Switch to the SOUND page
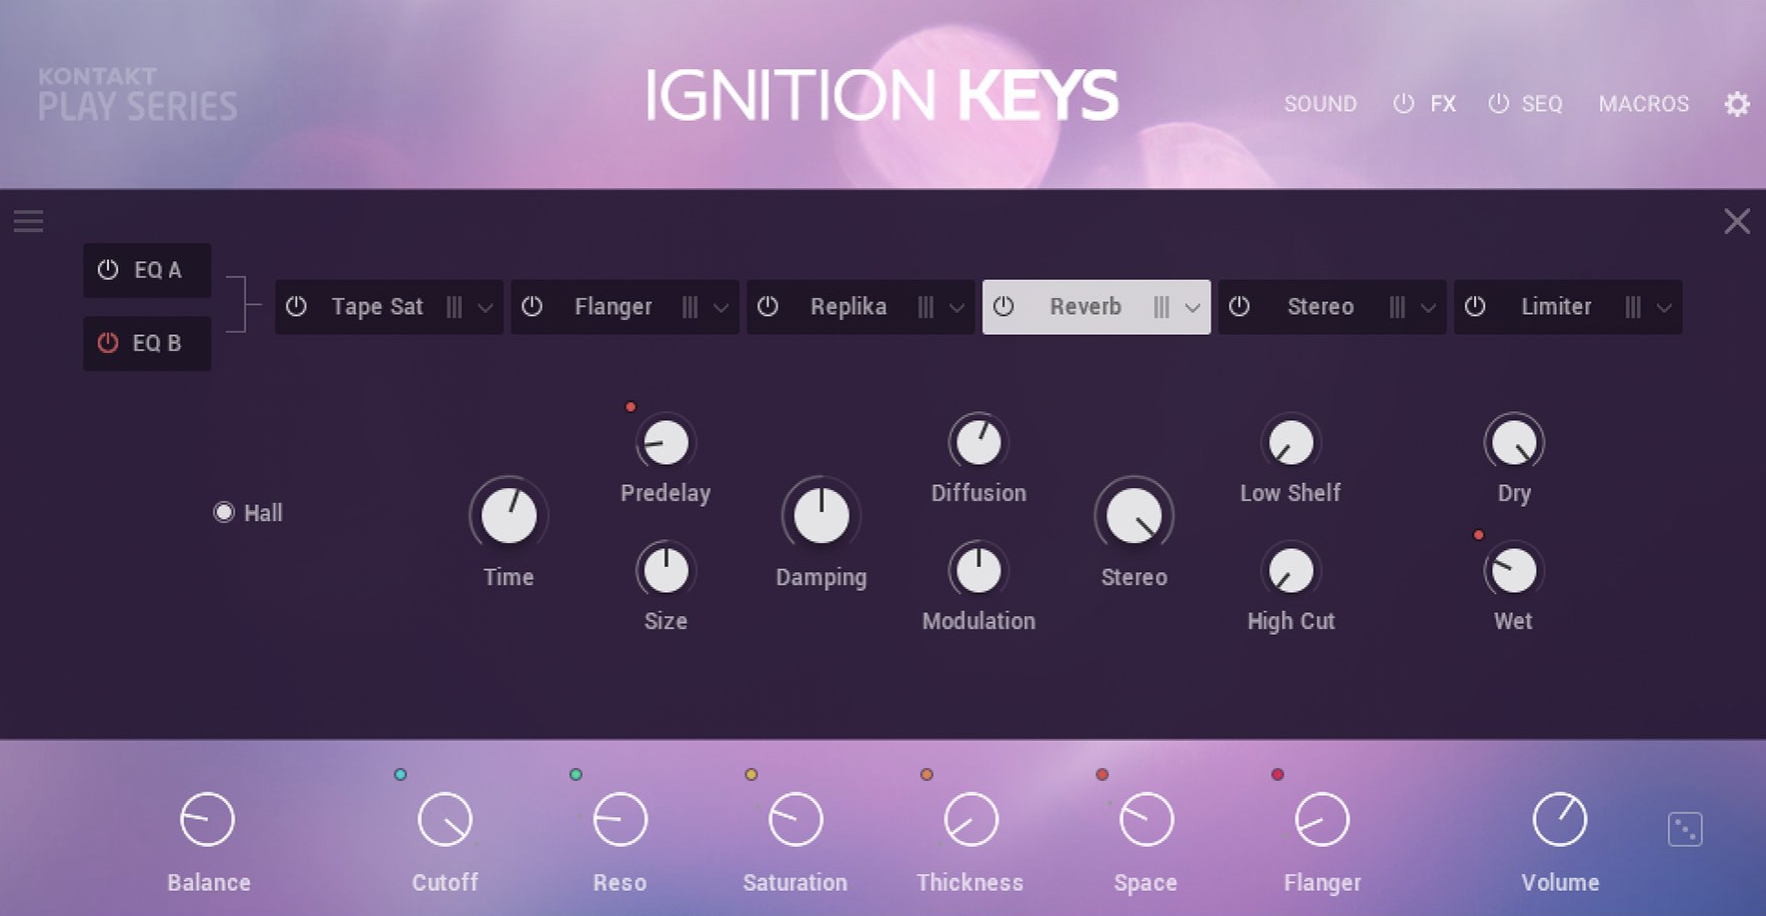This screenshot has width=1766, height=916. pyautogui.click(x=1320, y=104)
